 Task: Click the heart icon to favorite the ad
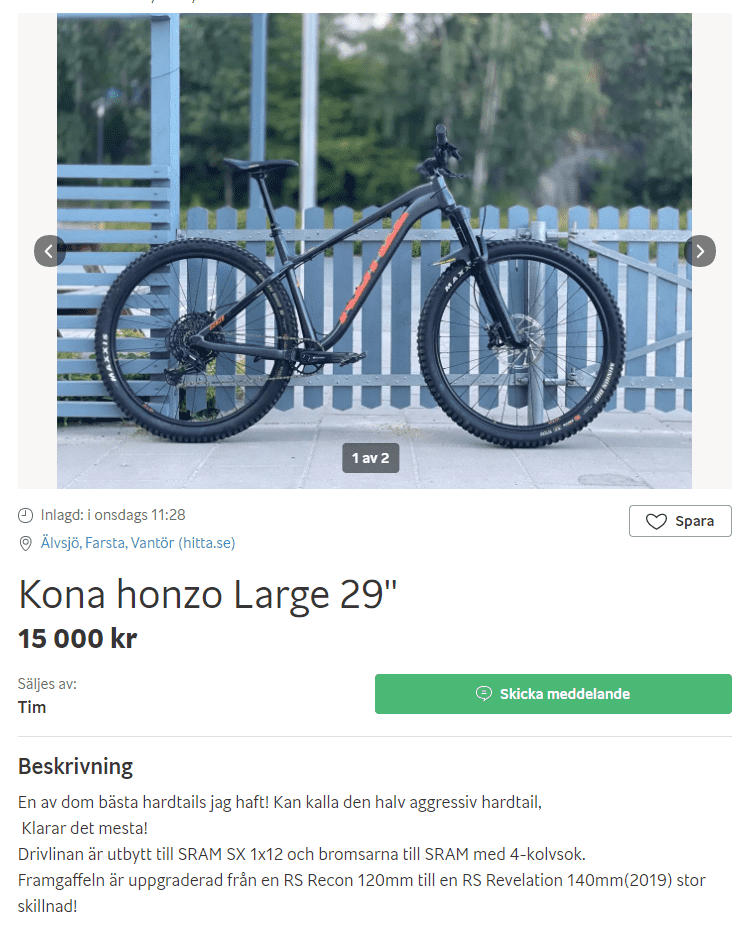[656, 522]
